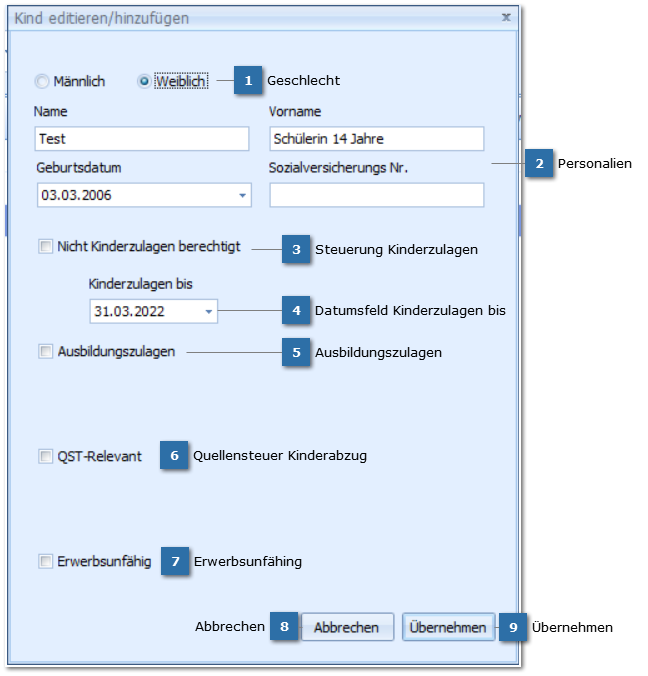Focus the empty Sozialversicherungs Nr. field

[x=376, y=195]
